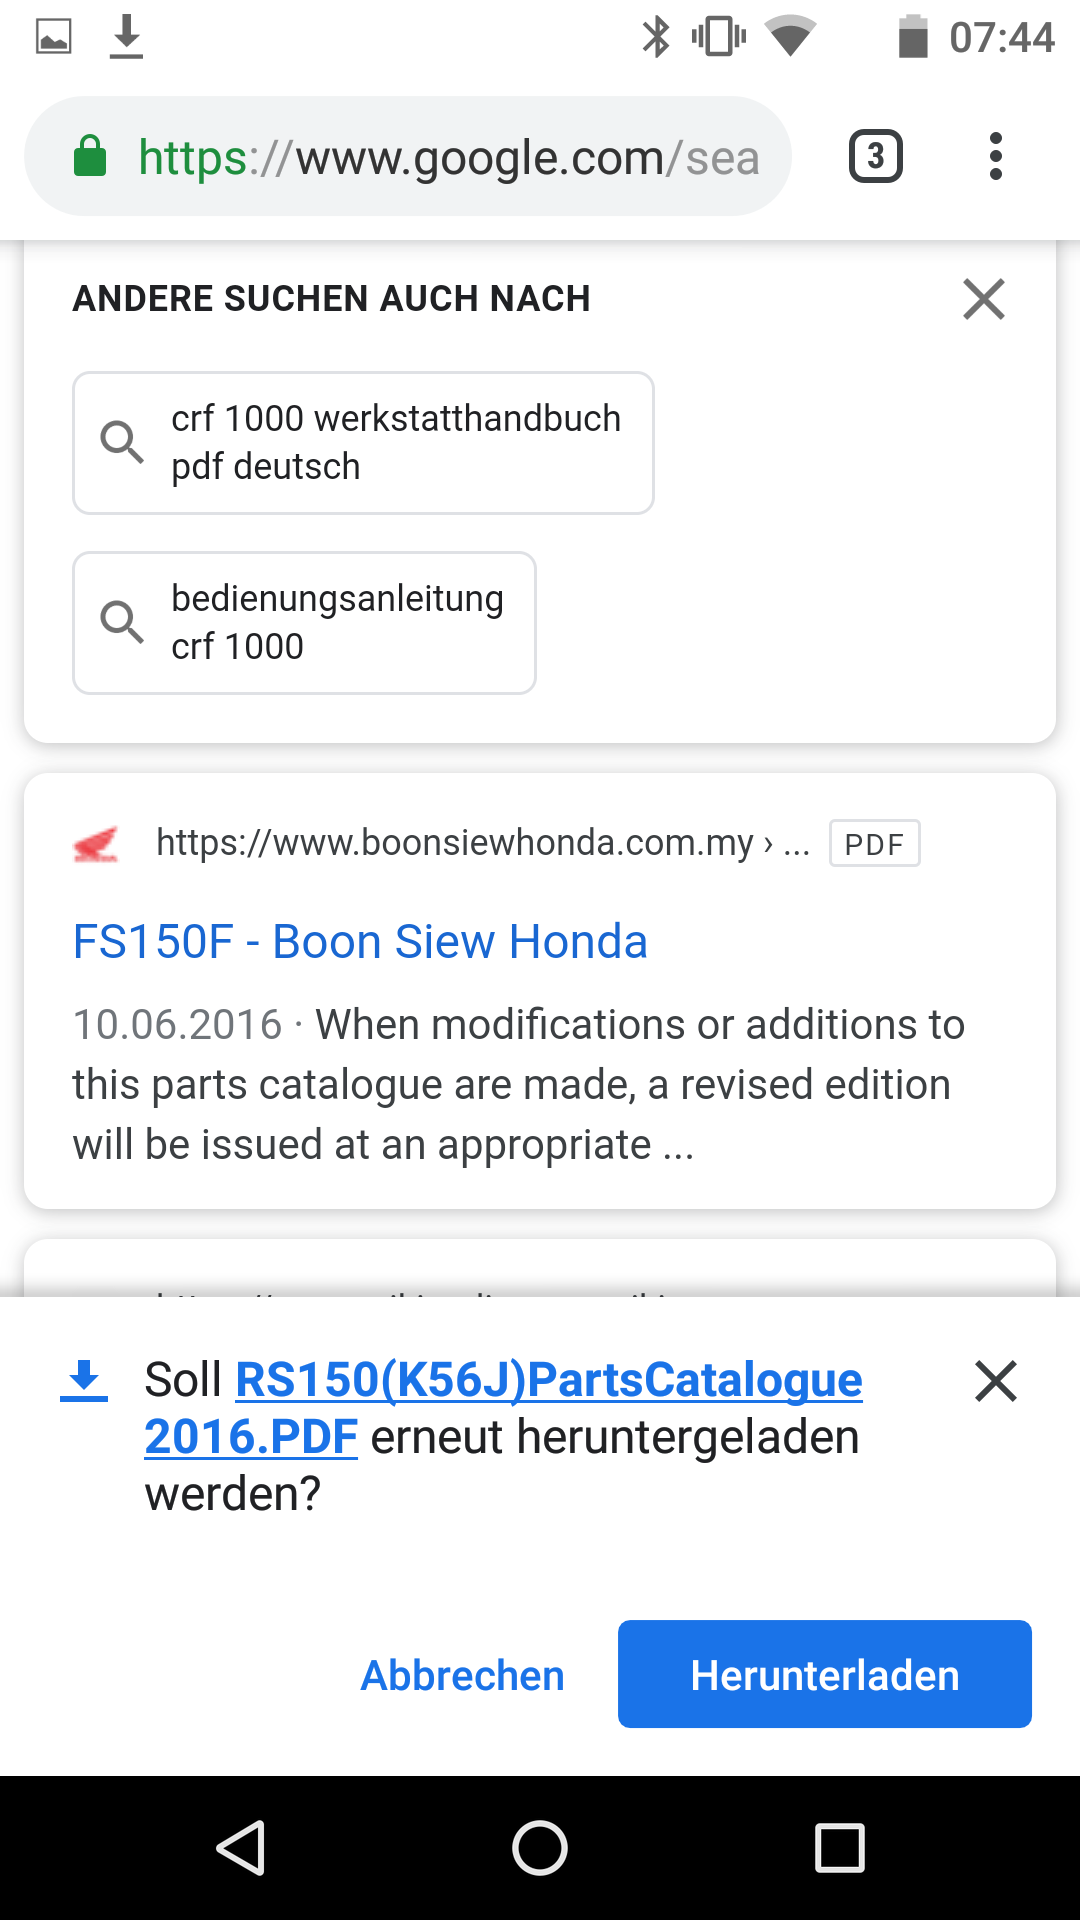This screenshot has height=1920, width=1080.
Task: Open recent apps with square button
Action: coord(840,1847)
